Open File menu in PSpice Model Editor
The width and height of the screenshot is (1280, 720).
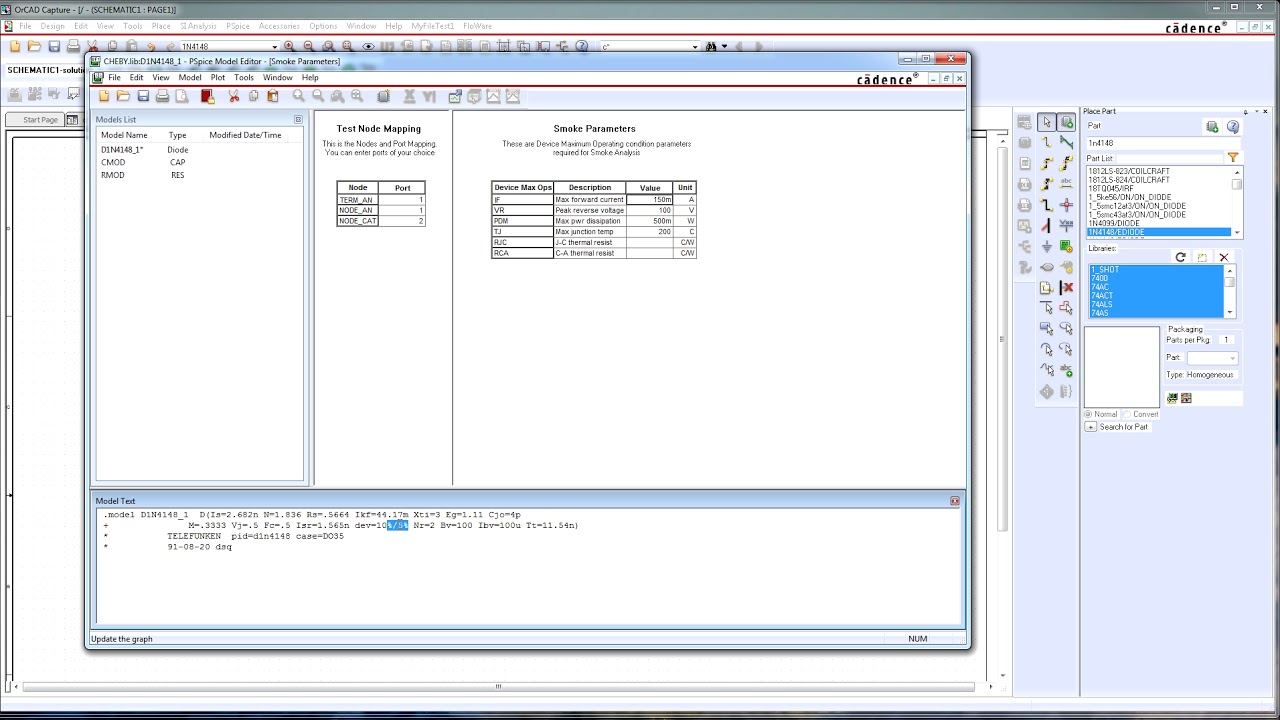[114, 78]
